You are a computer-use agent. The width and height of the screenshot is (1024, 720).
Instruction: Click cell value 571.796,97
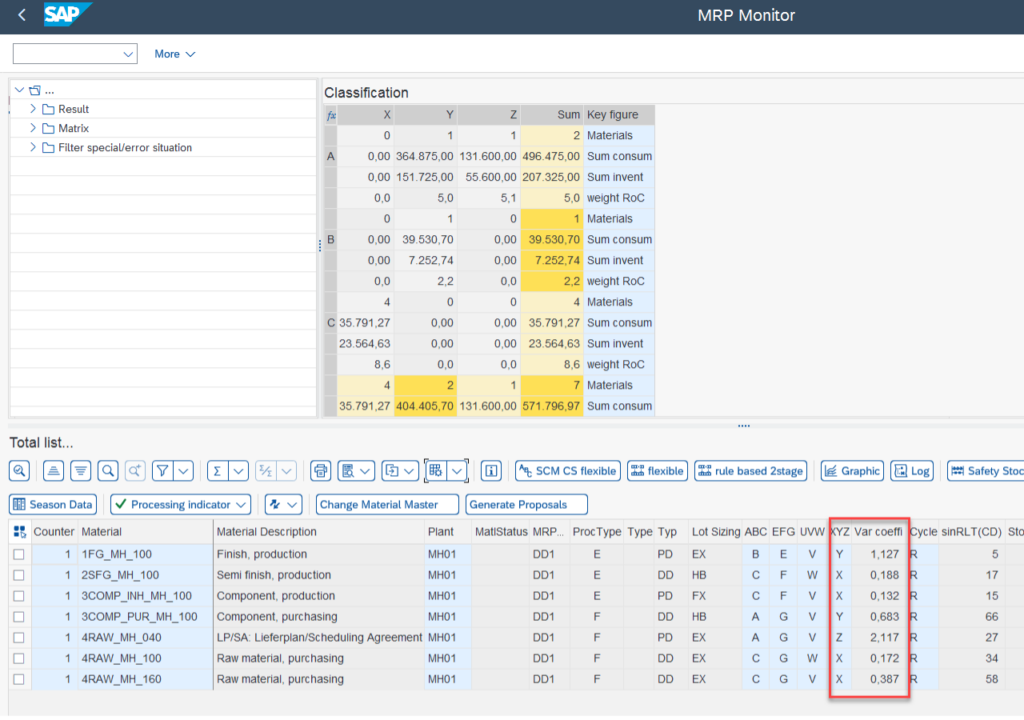(552, 406)
